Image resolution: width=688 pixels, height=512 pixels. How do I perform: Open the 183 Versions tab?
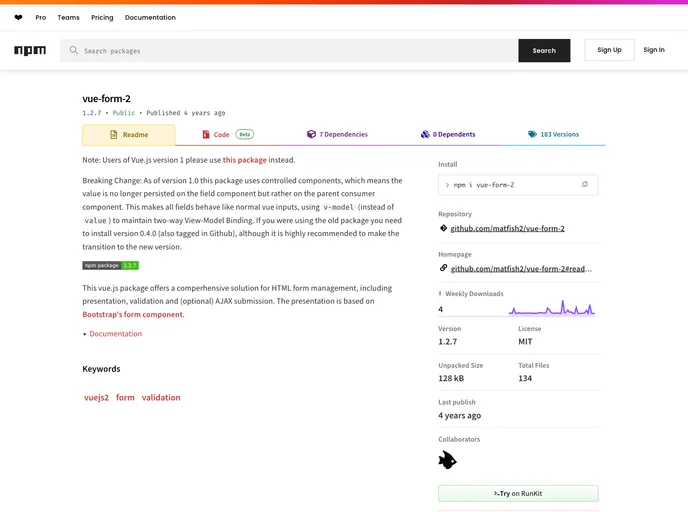tap(553, 134)
